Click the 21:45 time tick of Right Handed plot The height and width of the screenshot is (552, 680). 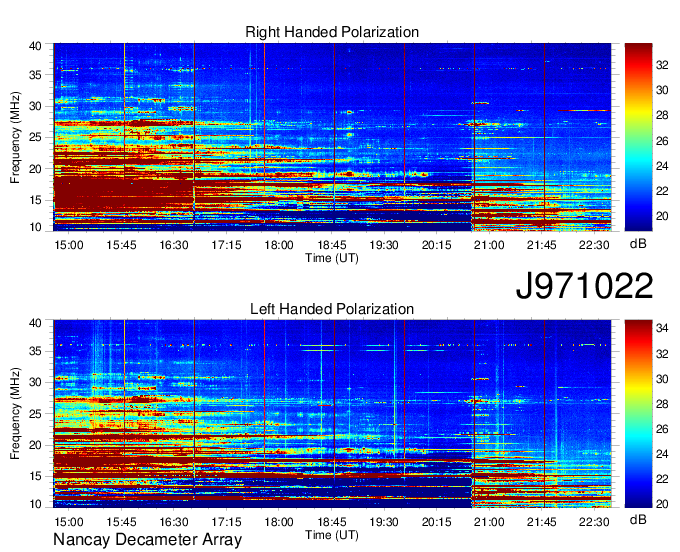542,245
